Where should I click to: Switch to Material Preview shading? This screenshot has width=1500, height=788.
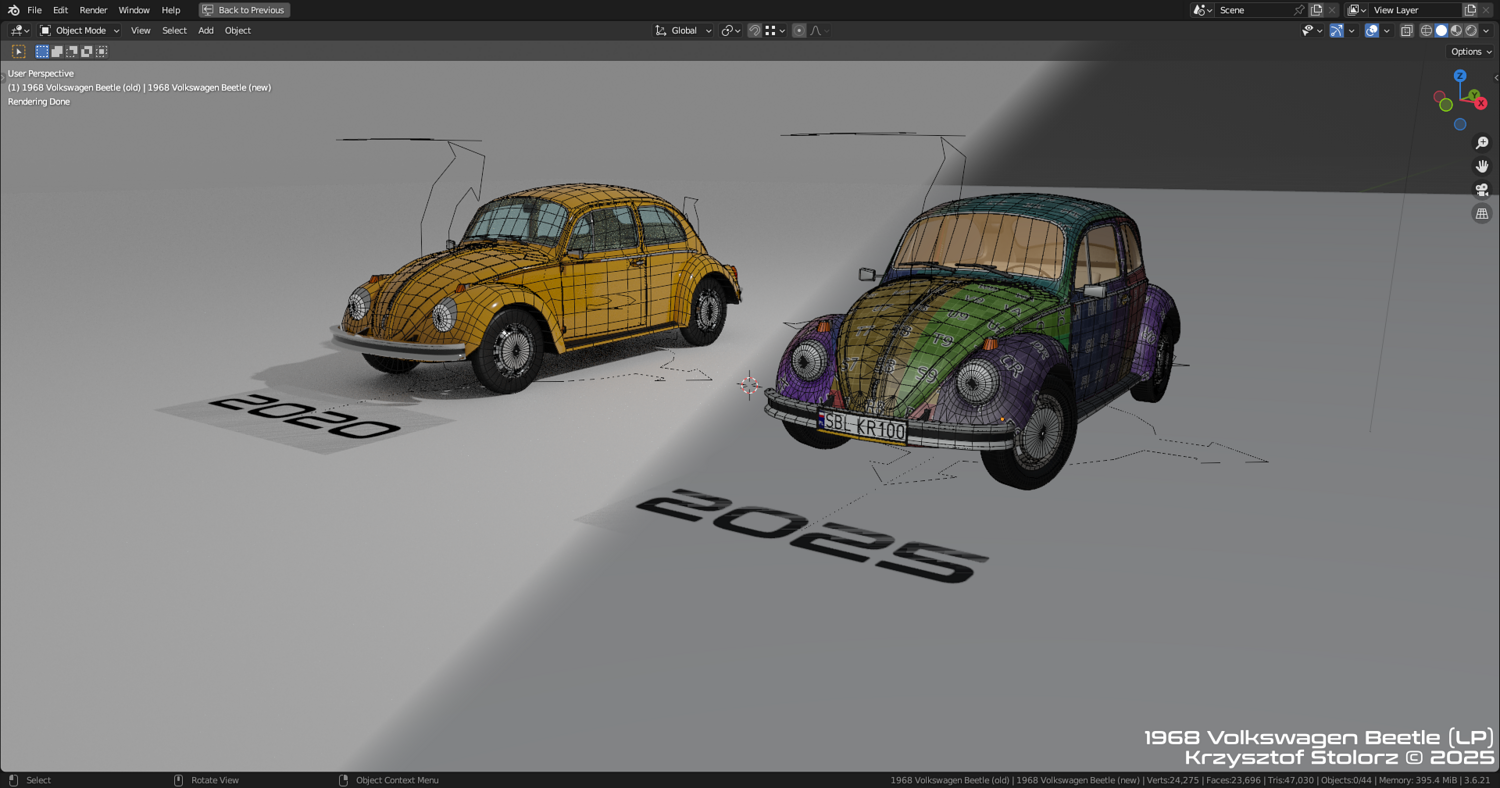(x=1457, y=31)
